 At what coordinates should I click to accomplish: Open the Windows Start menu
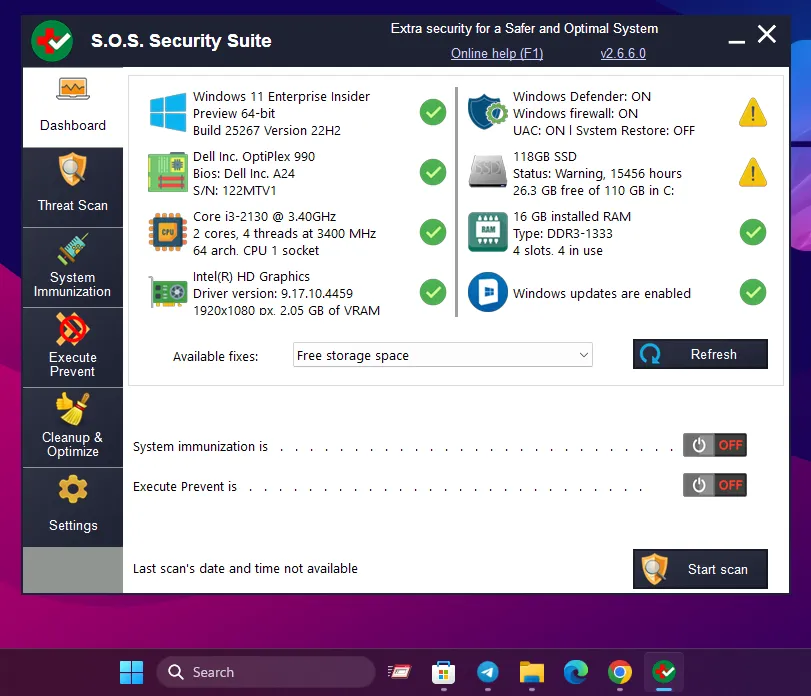(131, 672)
